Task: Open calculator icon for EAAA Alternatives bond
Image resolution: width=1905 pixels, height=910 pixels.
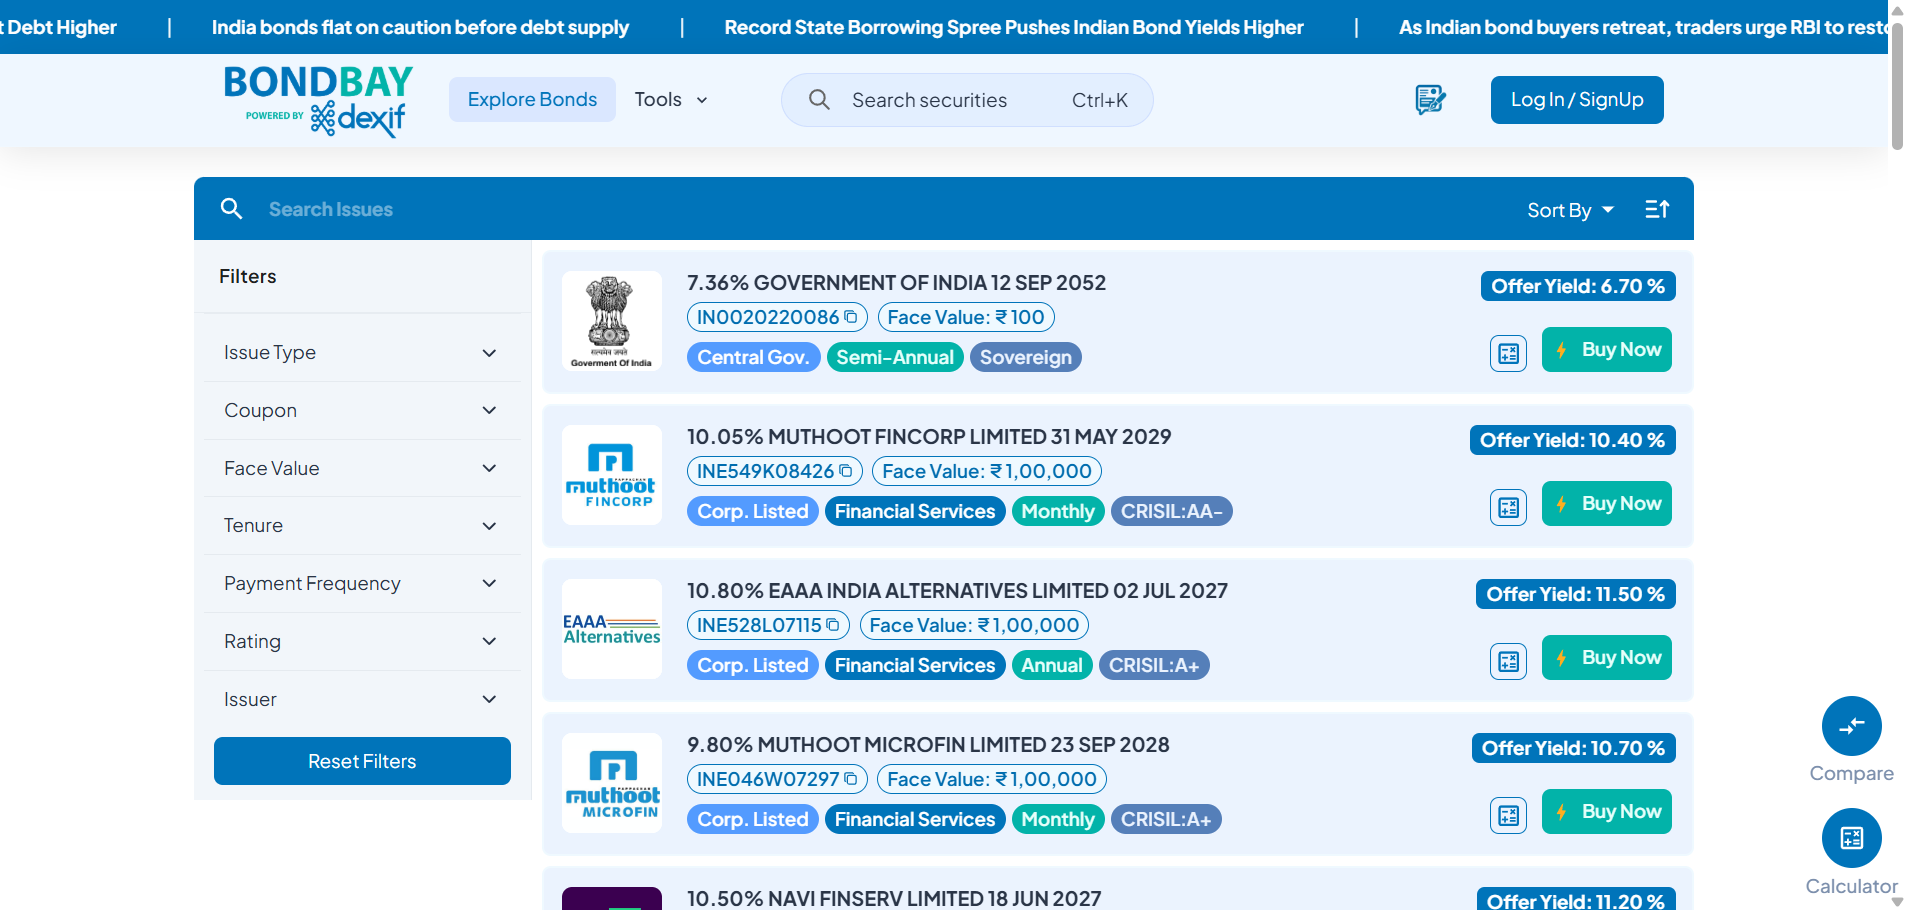Action: (1508, 661)
